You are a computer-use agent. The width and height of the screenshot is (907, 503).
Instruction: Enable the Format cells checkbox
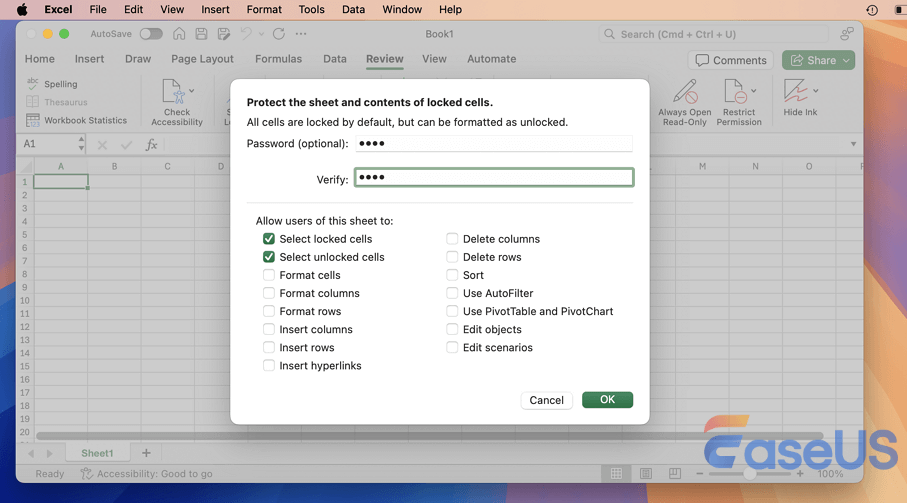[269, 275]
